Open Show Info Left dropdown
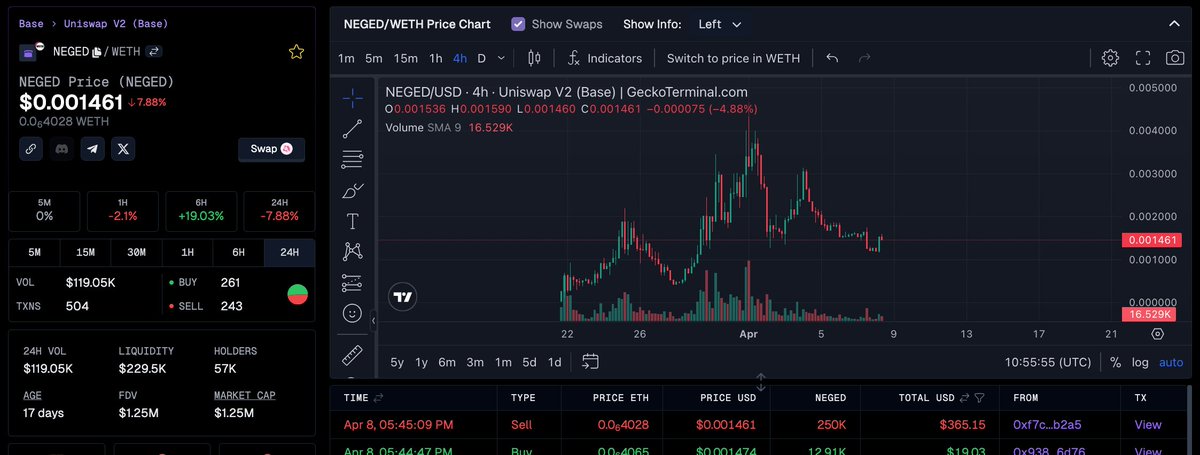This screenshot has width=1200, height=455. coord(720,23)
